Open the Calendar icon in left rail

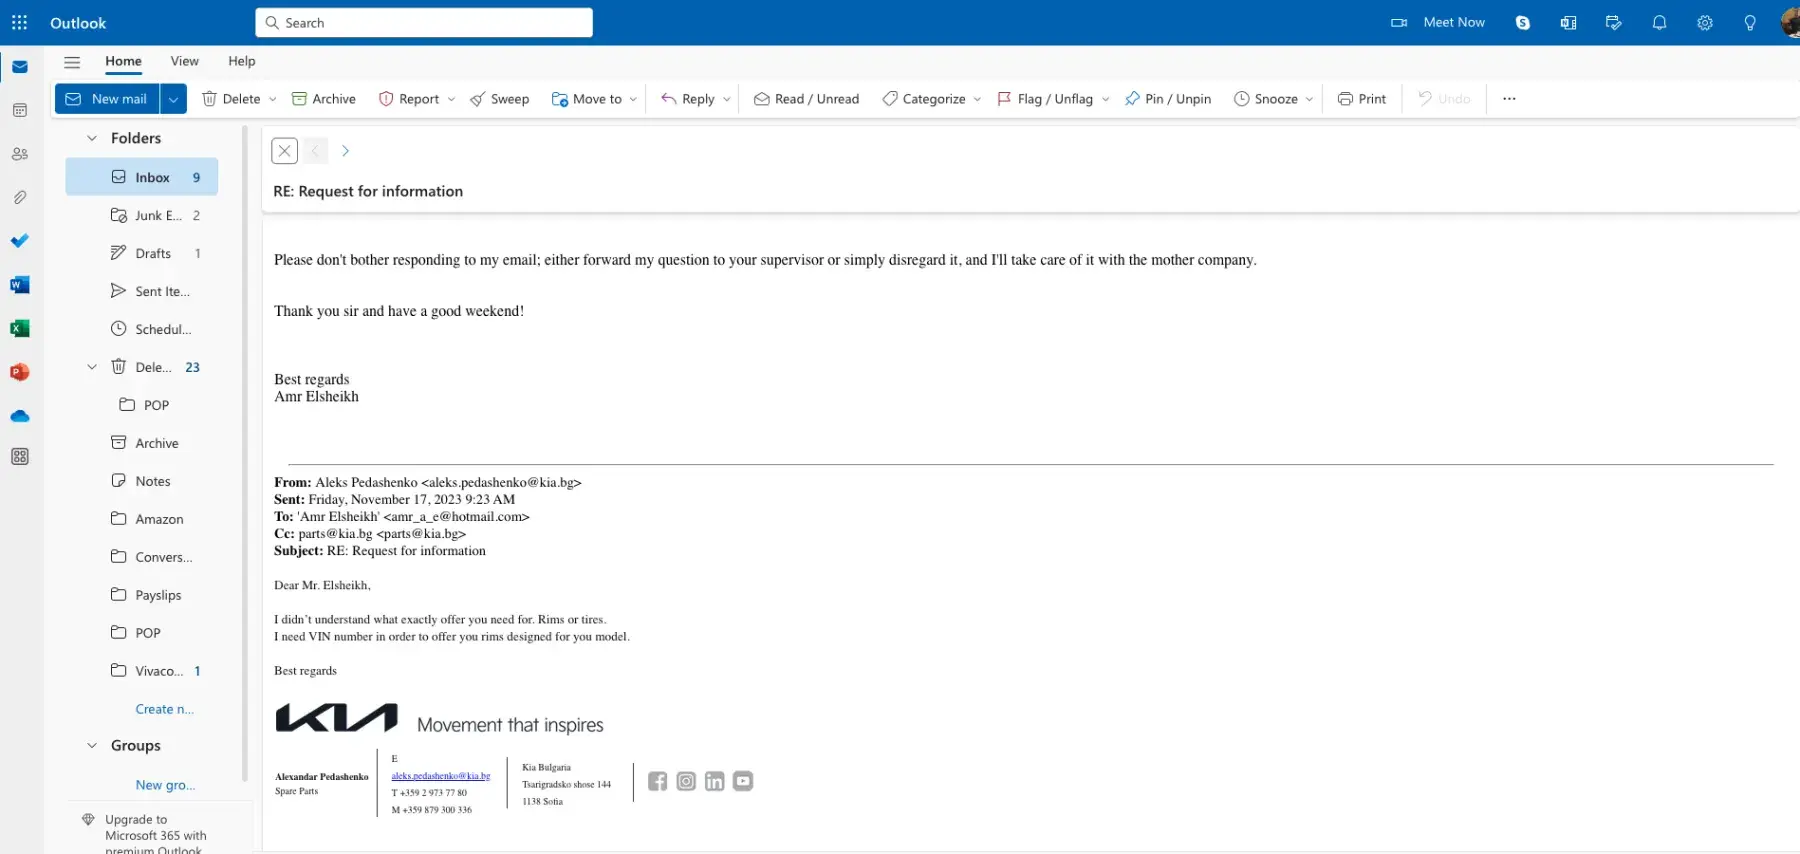coord(19,110)
